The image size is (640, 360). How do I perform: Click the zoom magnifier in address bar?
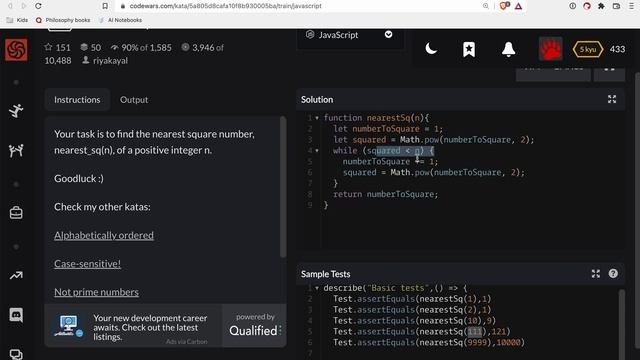[486, 6]
